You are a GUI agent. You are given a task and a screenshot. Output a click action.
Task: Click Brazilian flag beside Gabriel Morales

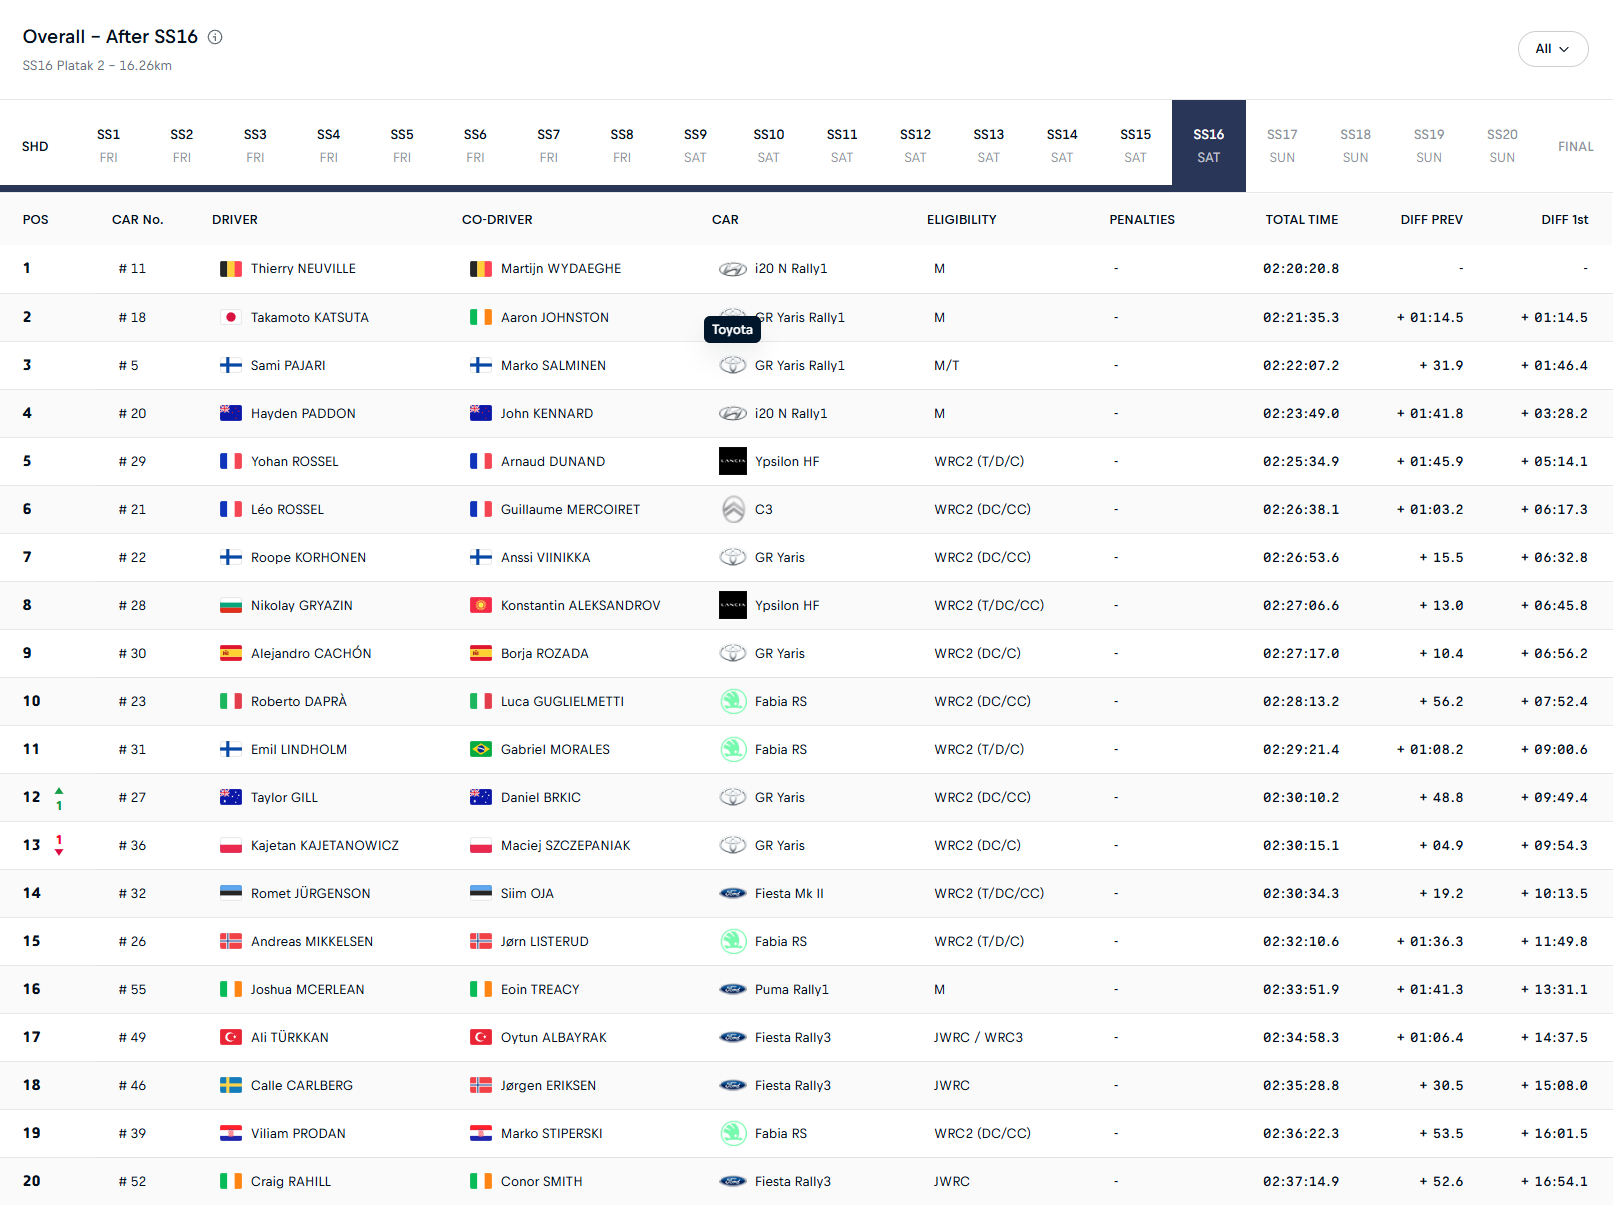coord(481,749)
